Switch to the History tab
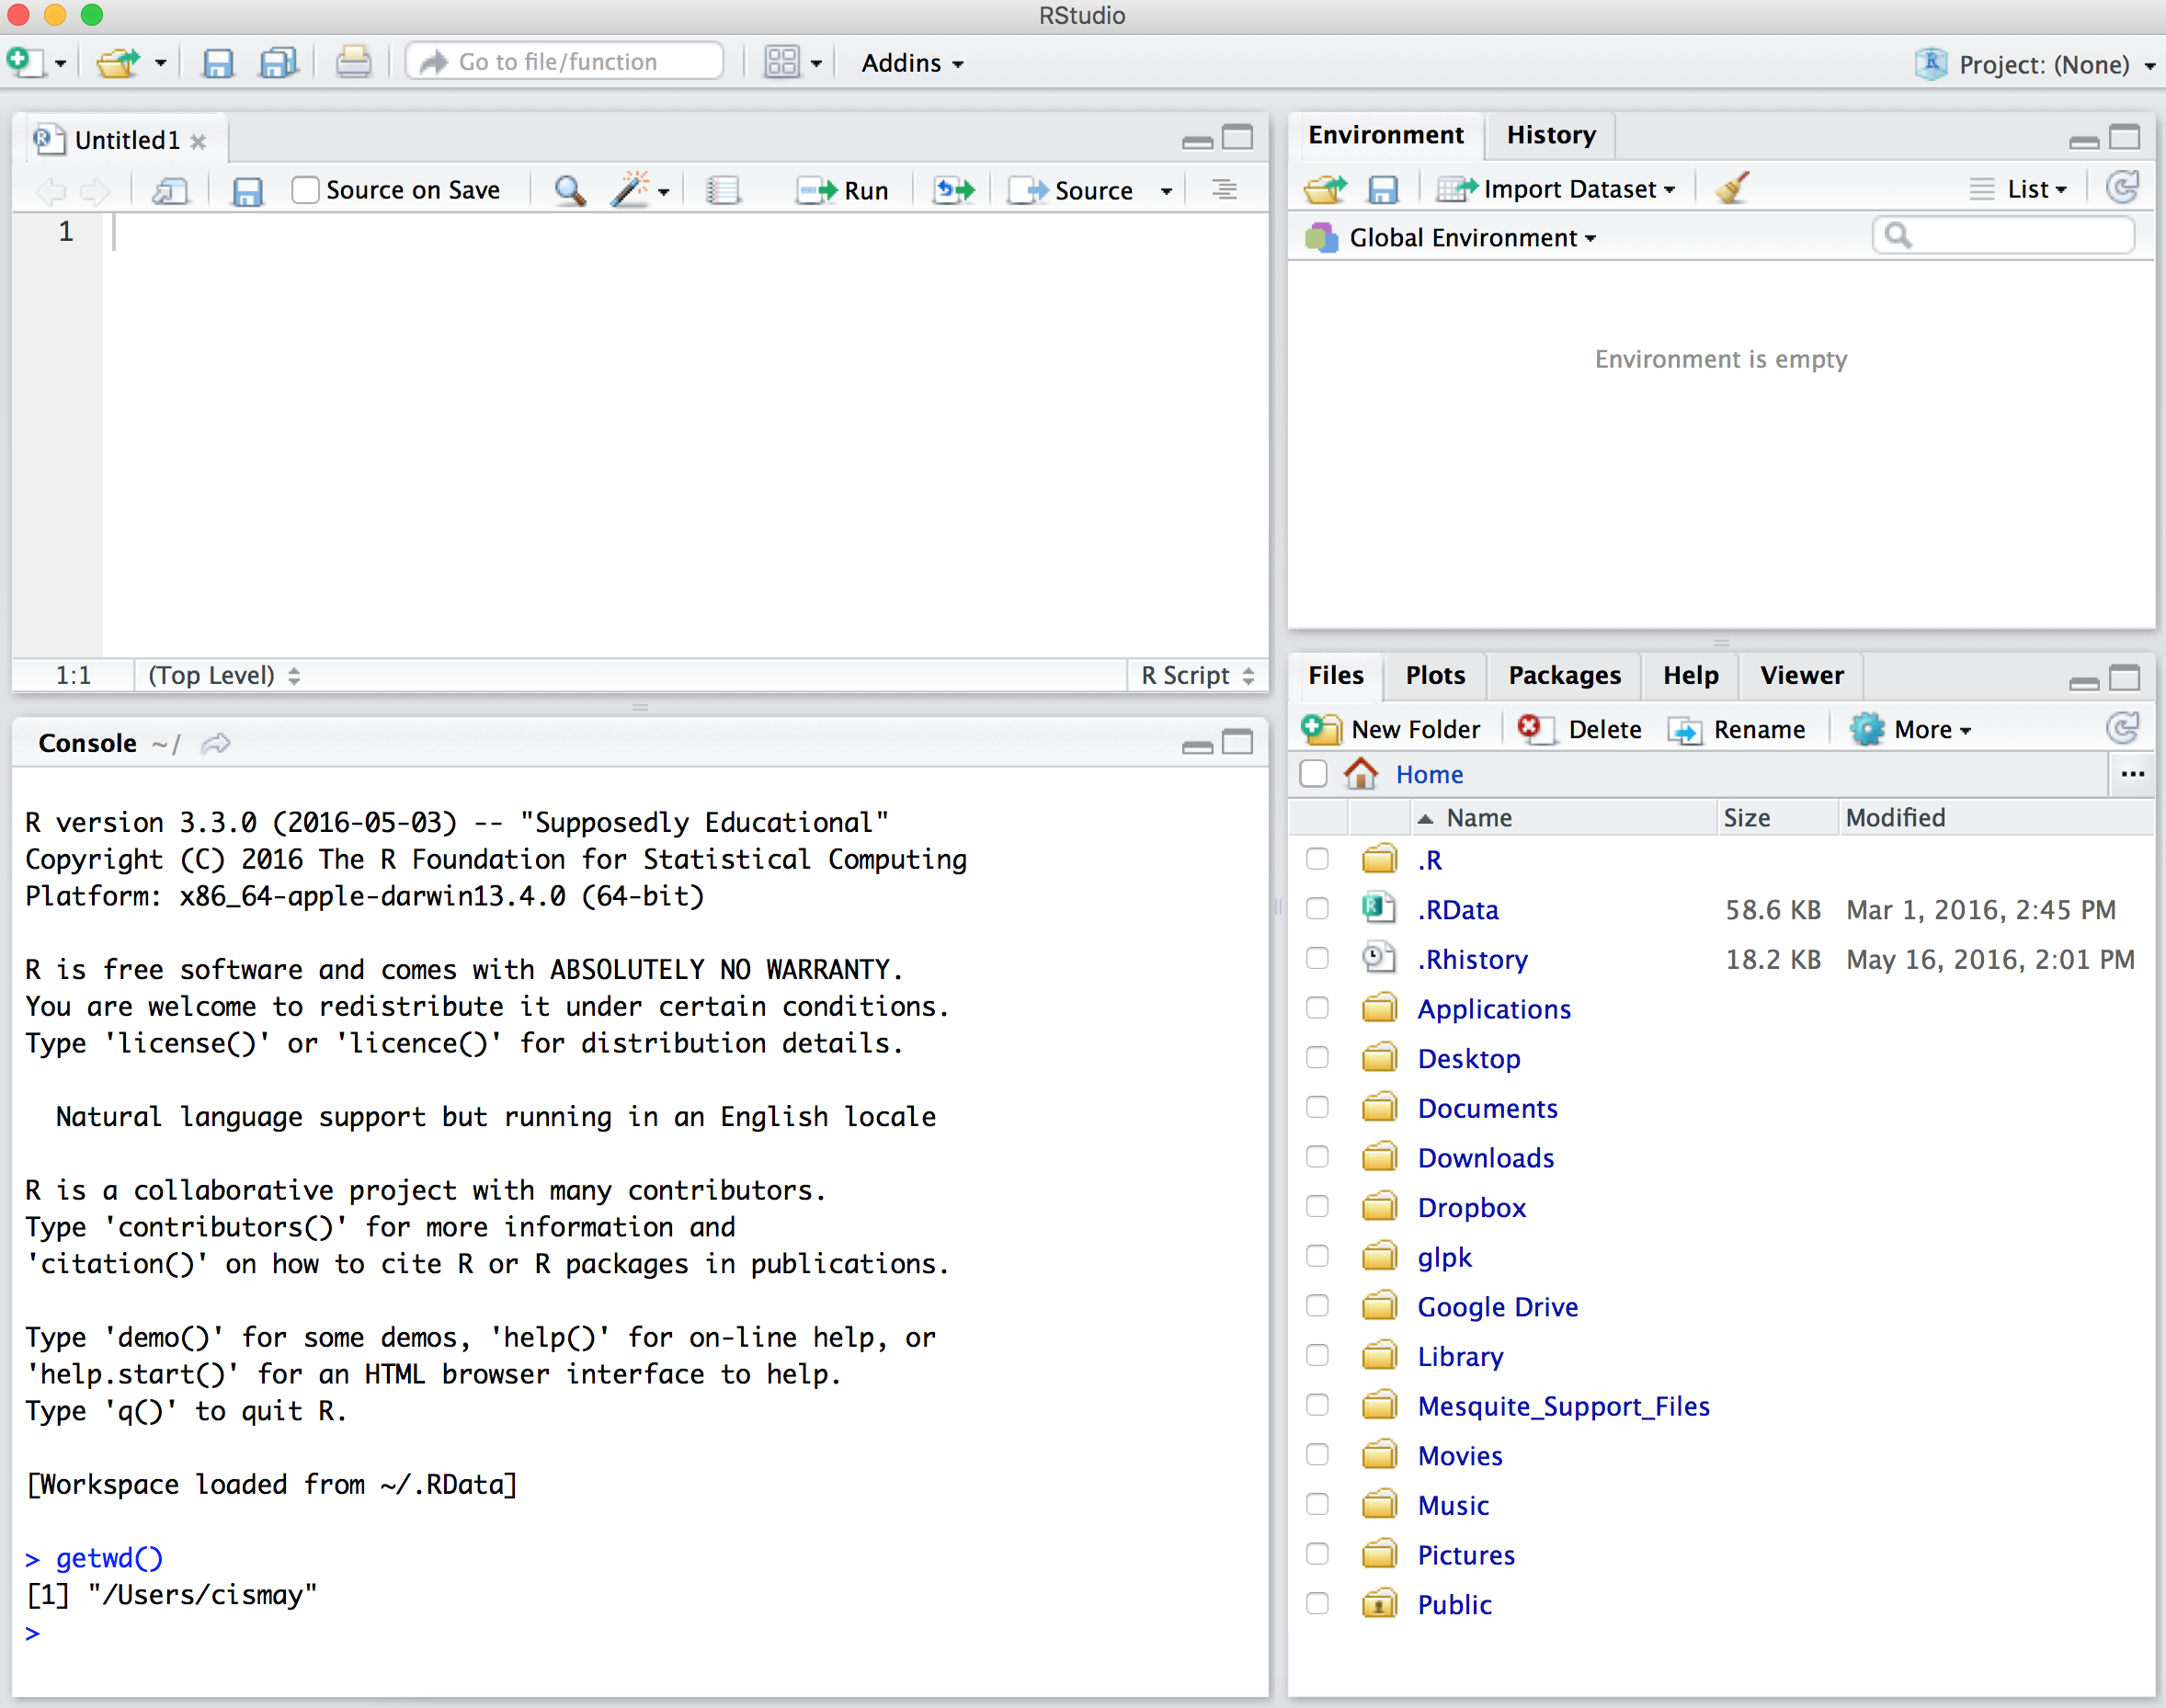 (x=1550, y=135)
